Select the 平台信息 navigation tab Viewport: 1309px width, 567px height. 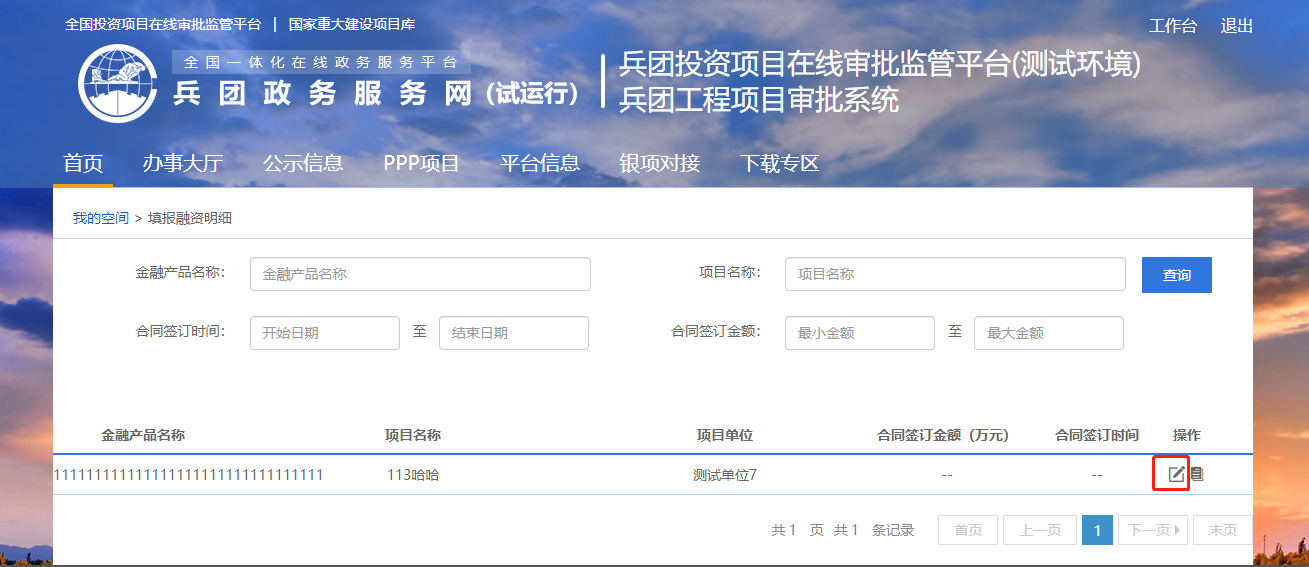(539, 163)
